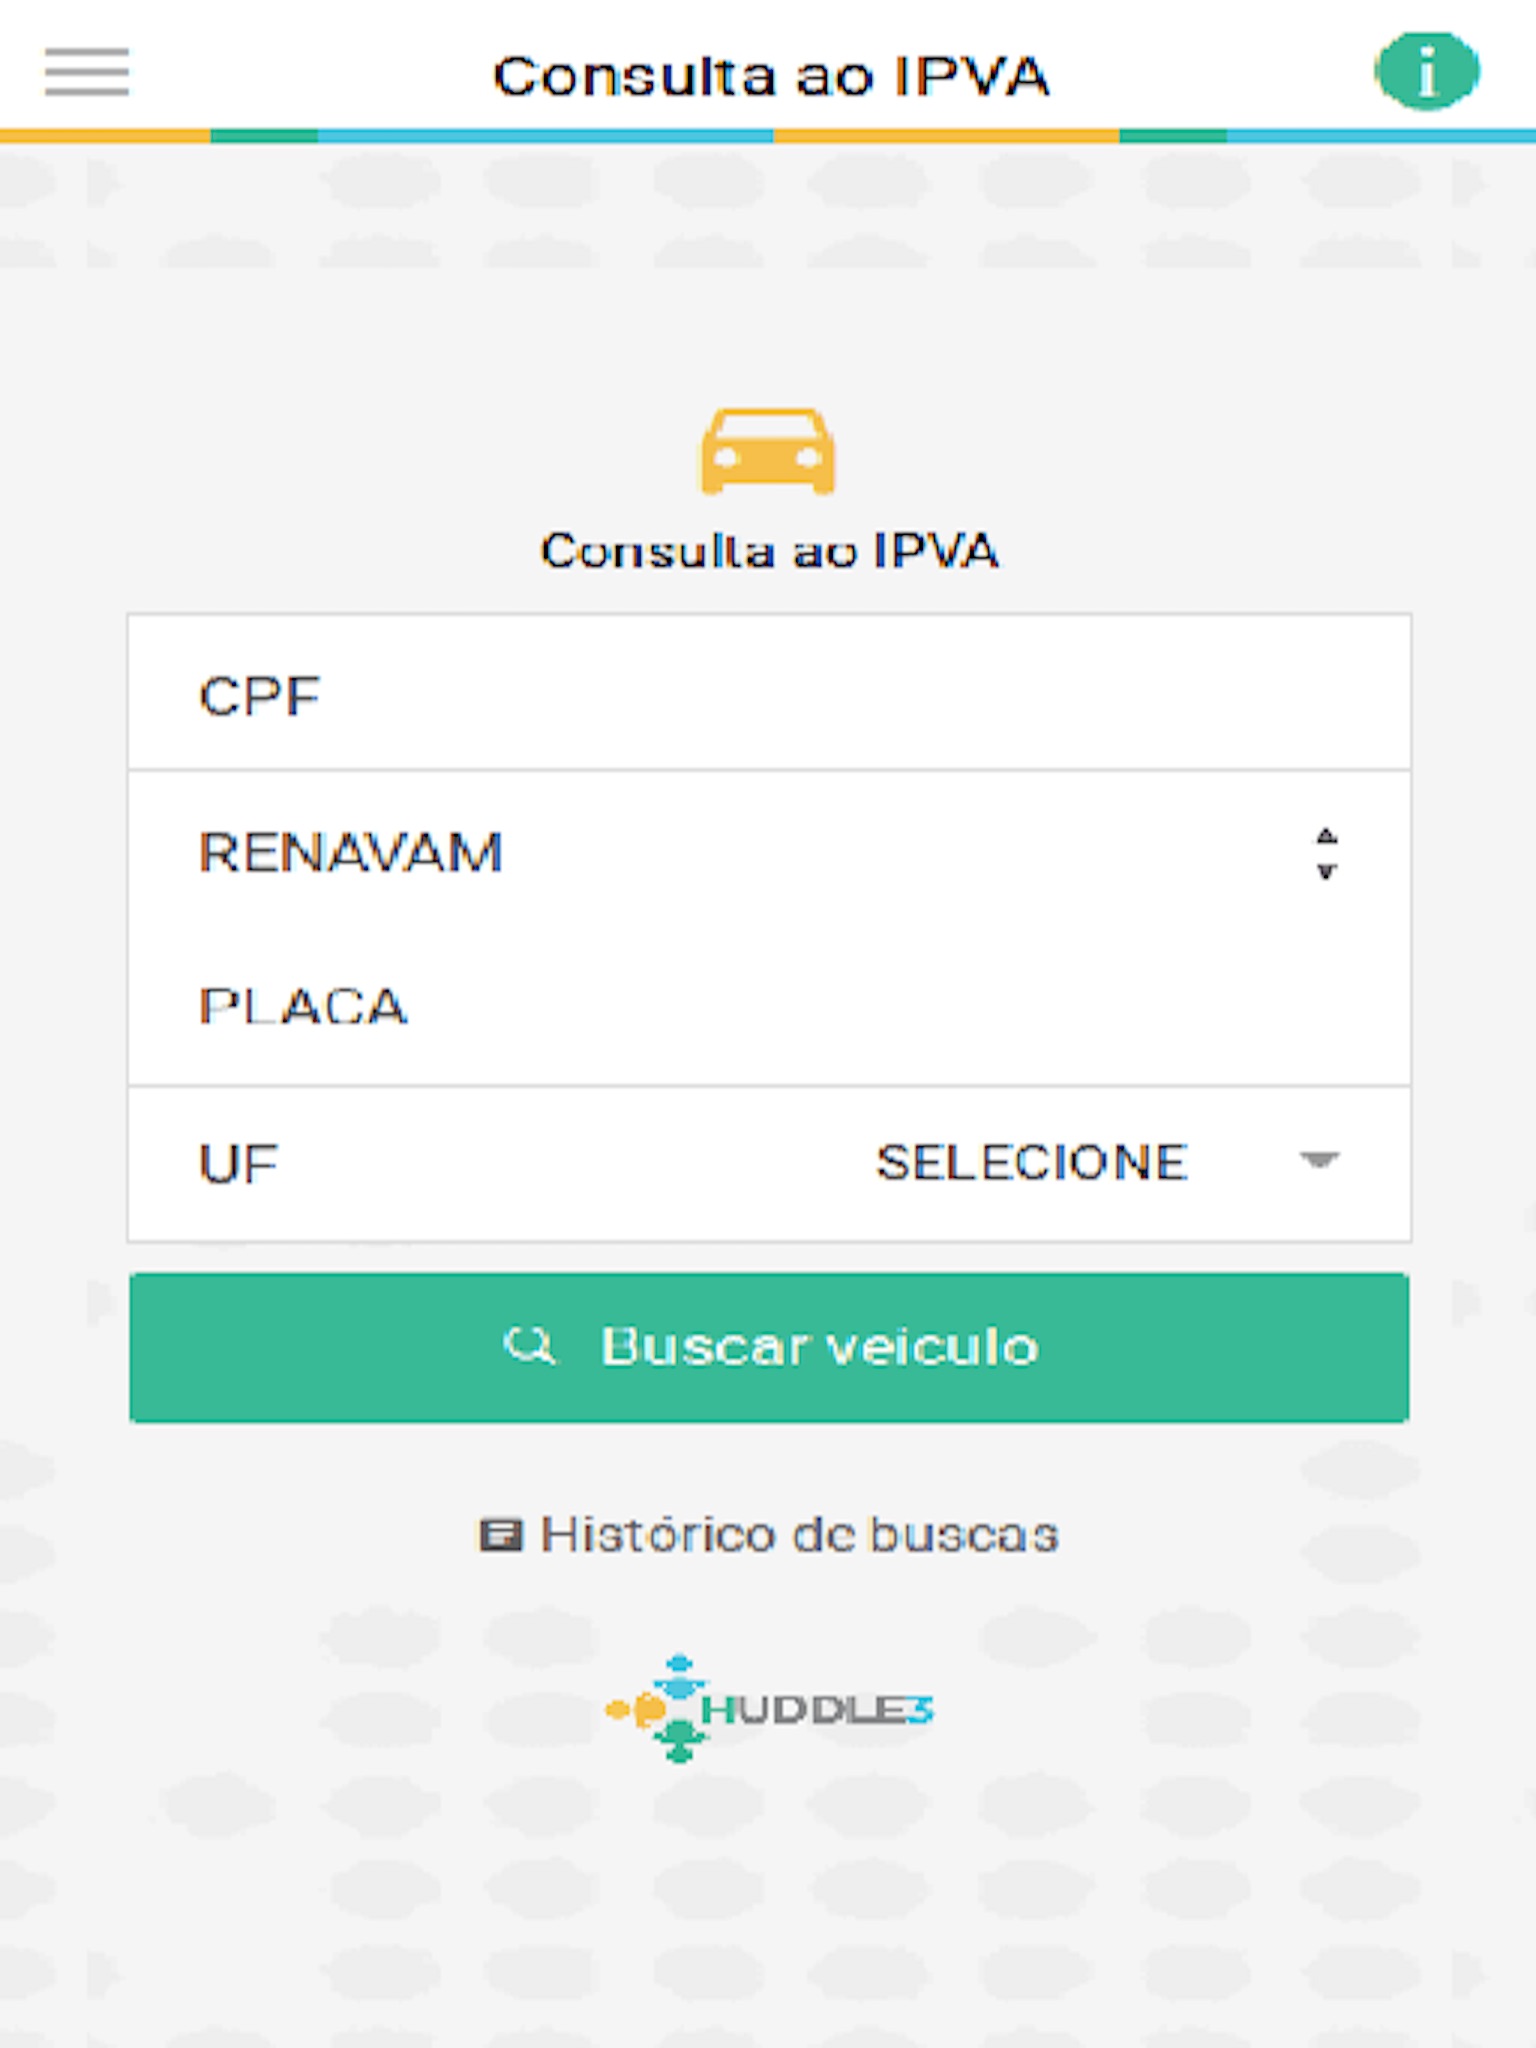Tap the UF label

pyautogui.click(x=238, y=1163)
